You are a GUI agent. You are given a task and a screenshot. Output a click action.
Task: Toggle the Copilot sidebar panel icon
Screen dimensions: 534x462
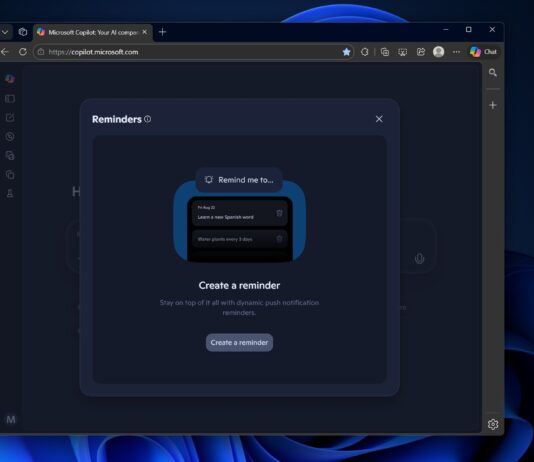[10, 99]
